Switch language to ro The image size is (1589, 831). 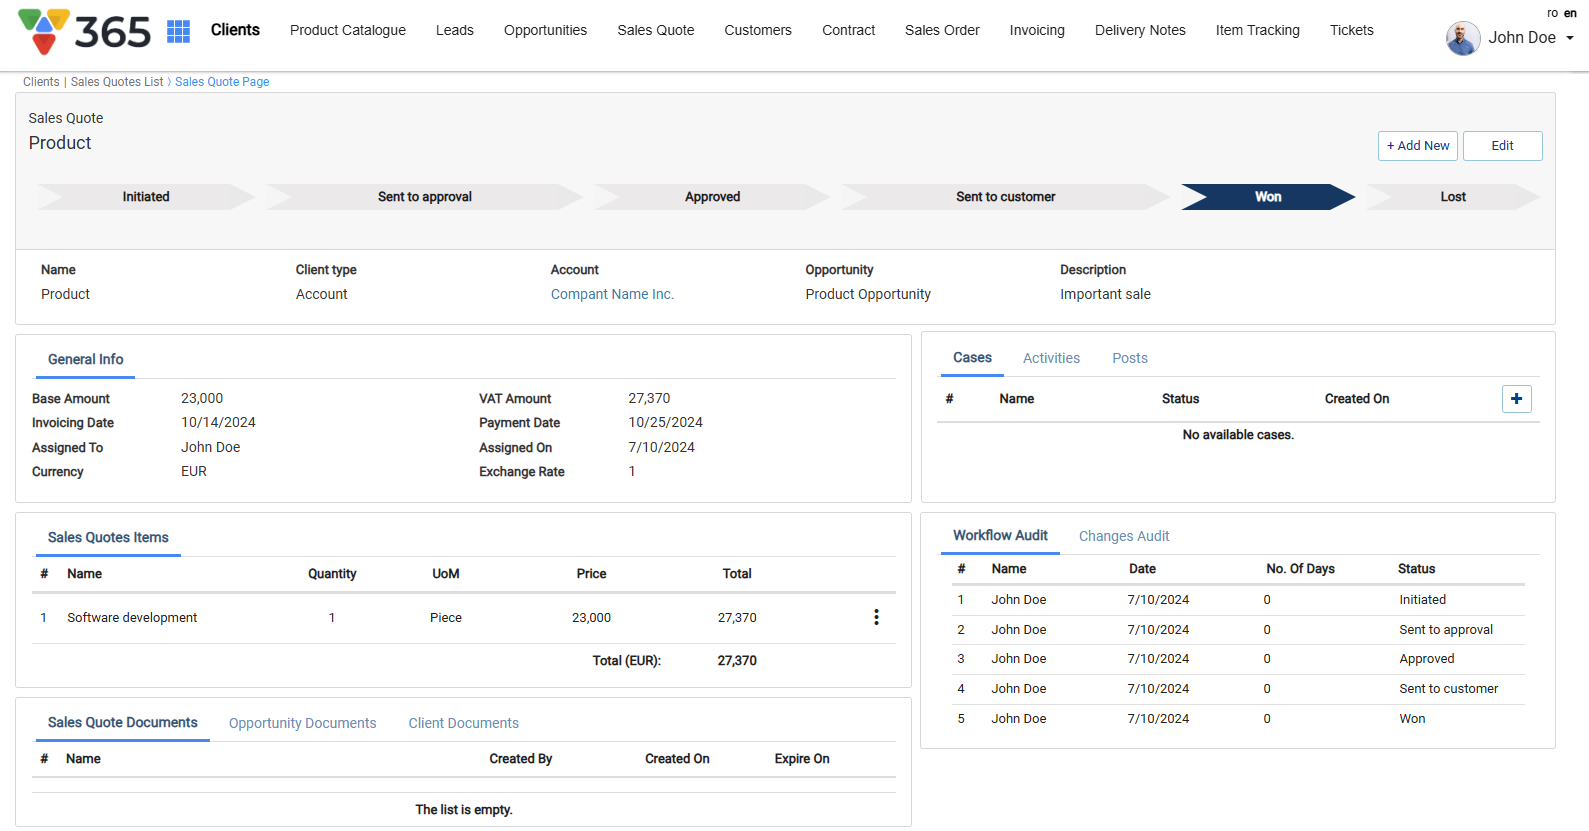pos(1552,13)
